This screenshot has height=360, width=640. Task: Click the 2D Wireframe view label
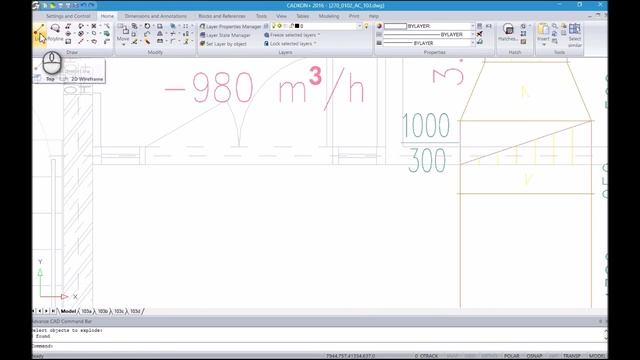coord(87,79)
